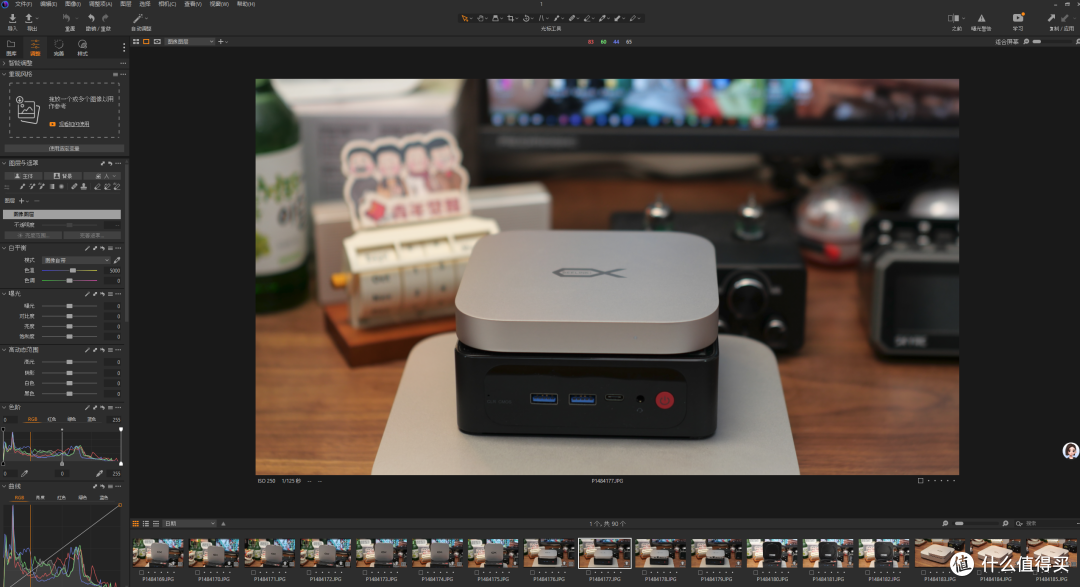Select the Rotate straighten cursor tool
This screenshot has width=1080, height=587.
(526, 19)
